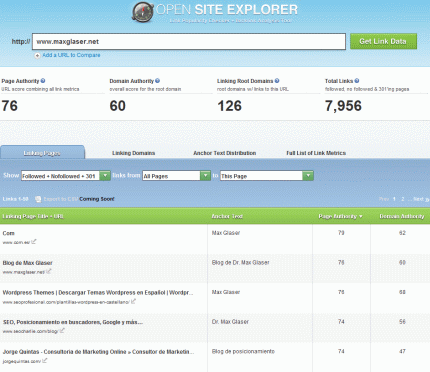Click the Next page link

[421, 199]
